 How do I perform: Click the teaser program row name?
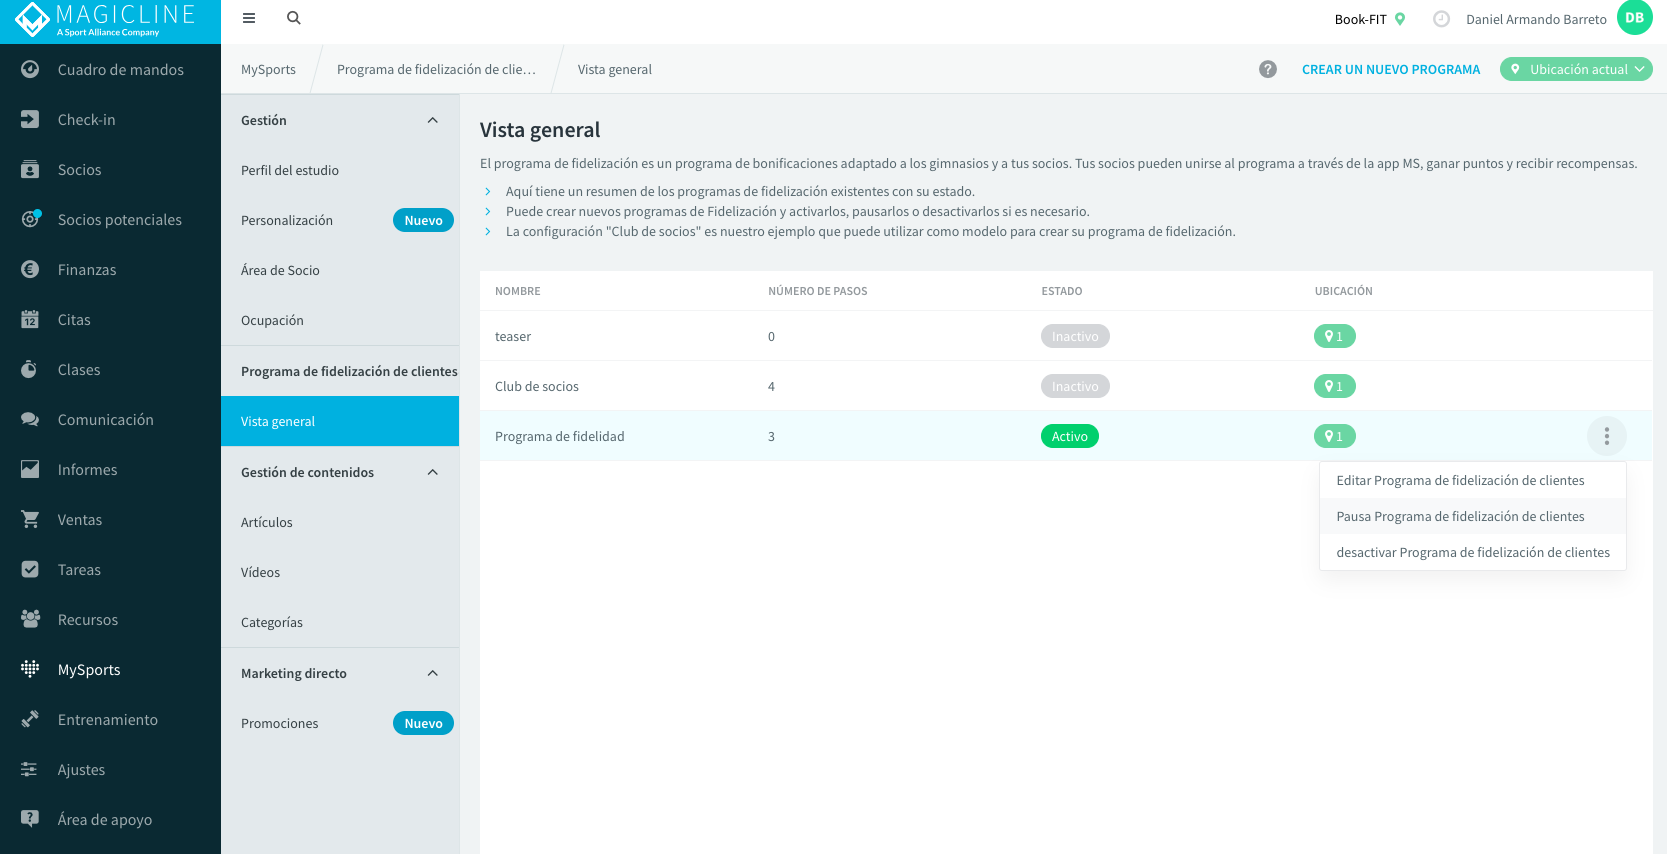[513, 336]
